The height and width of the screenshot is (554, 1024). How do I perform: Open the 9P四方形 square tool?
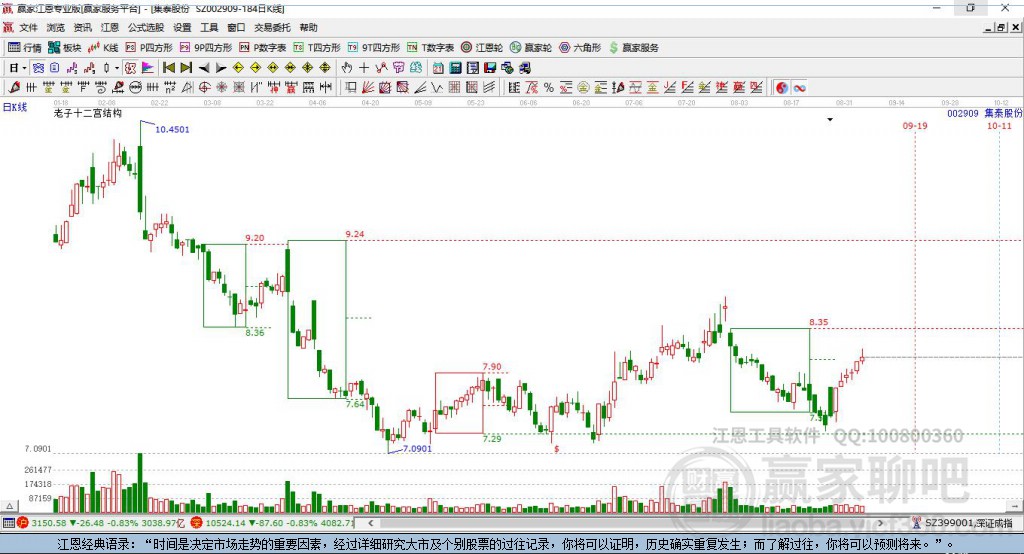pos(206,48)
